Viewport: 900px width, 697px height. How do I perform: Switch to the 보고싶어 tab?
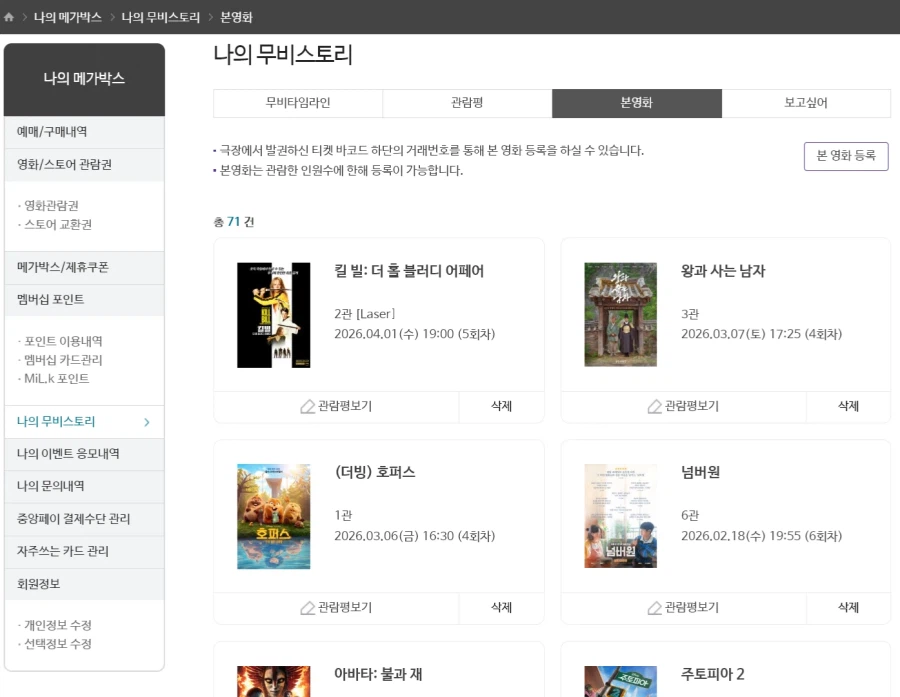(x=805, y=103)
